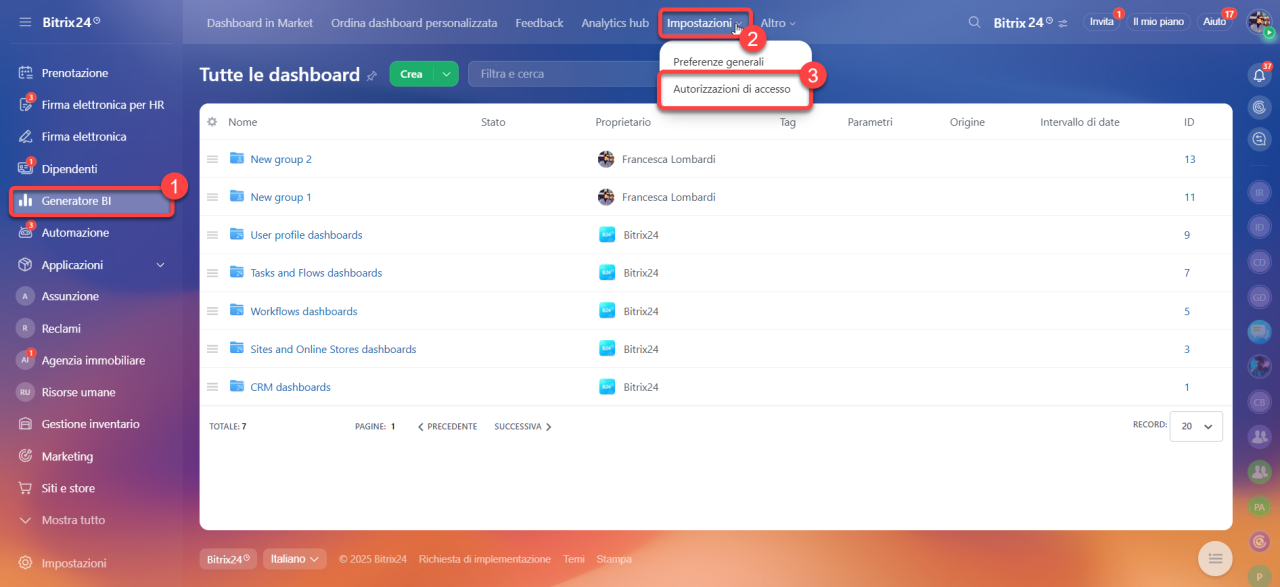Click the Temi footer link
The height and width of the screenshot is (587, 1280).
[574, 559]
